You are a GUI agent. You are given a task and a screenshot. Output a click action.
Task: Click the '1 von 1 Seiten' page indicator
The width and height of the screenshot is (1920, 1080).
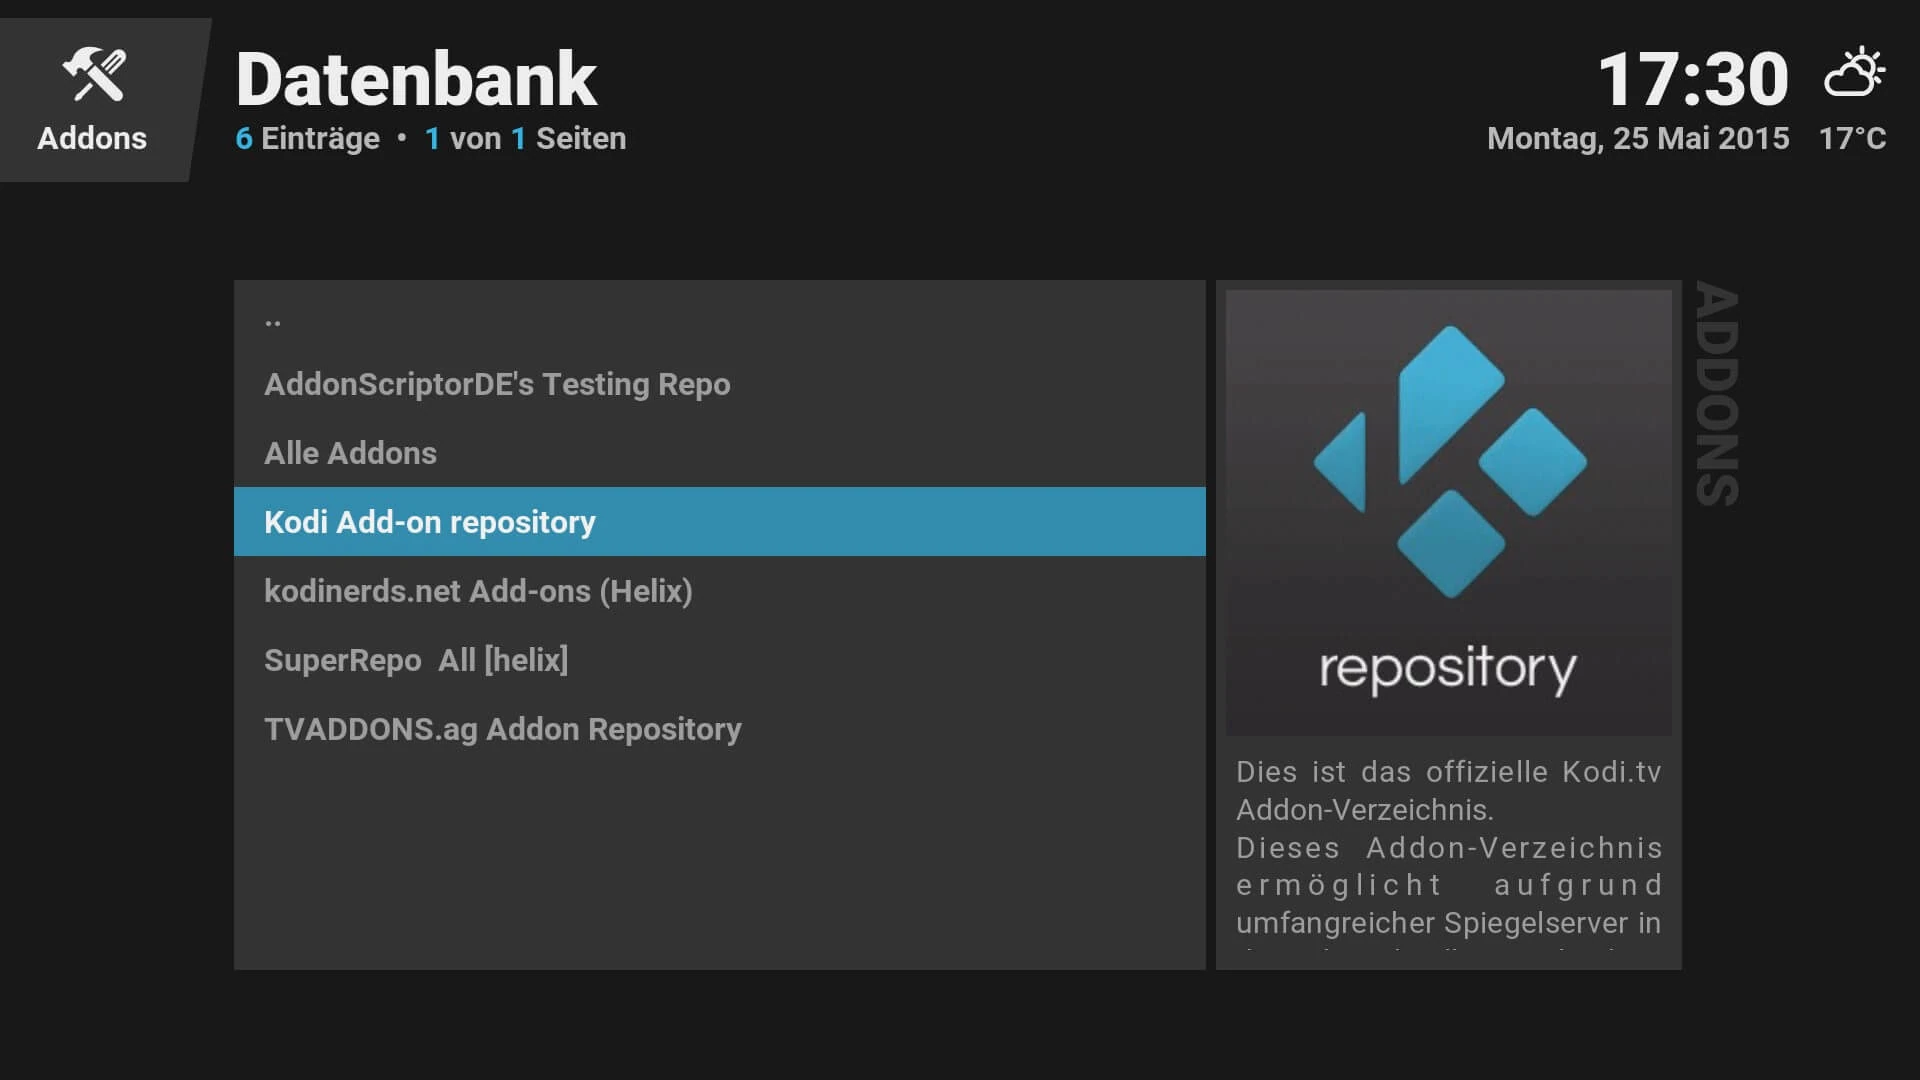tap(525, 138)
